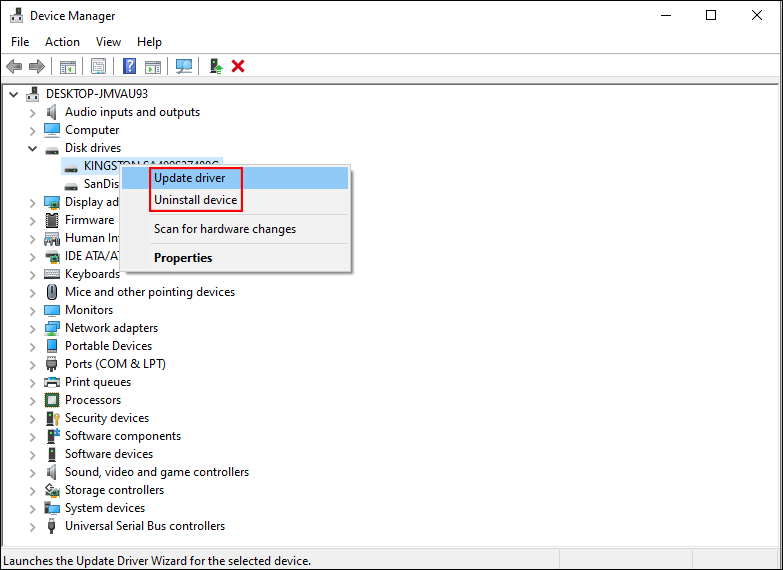This screenshot has height=570, width=783.
Task: Select the Sound, video and game controllers label
Action: coord(157,472)
